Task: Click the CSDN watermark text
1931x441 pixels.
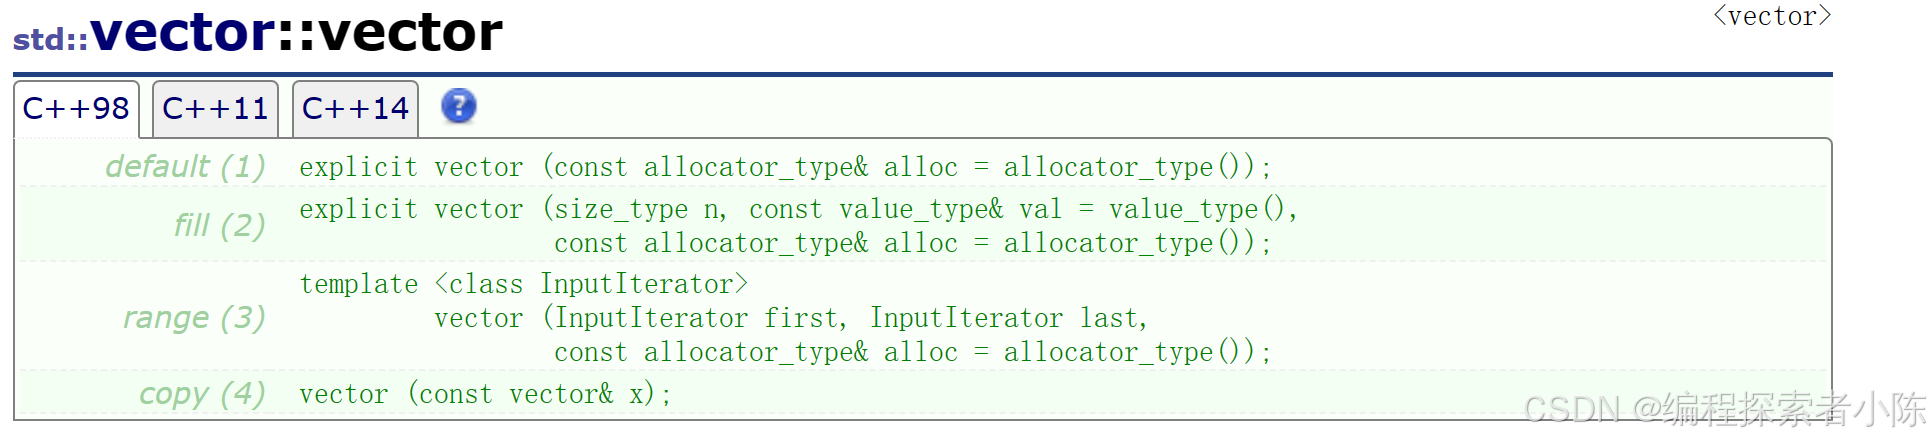Action: (1723, 410)
